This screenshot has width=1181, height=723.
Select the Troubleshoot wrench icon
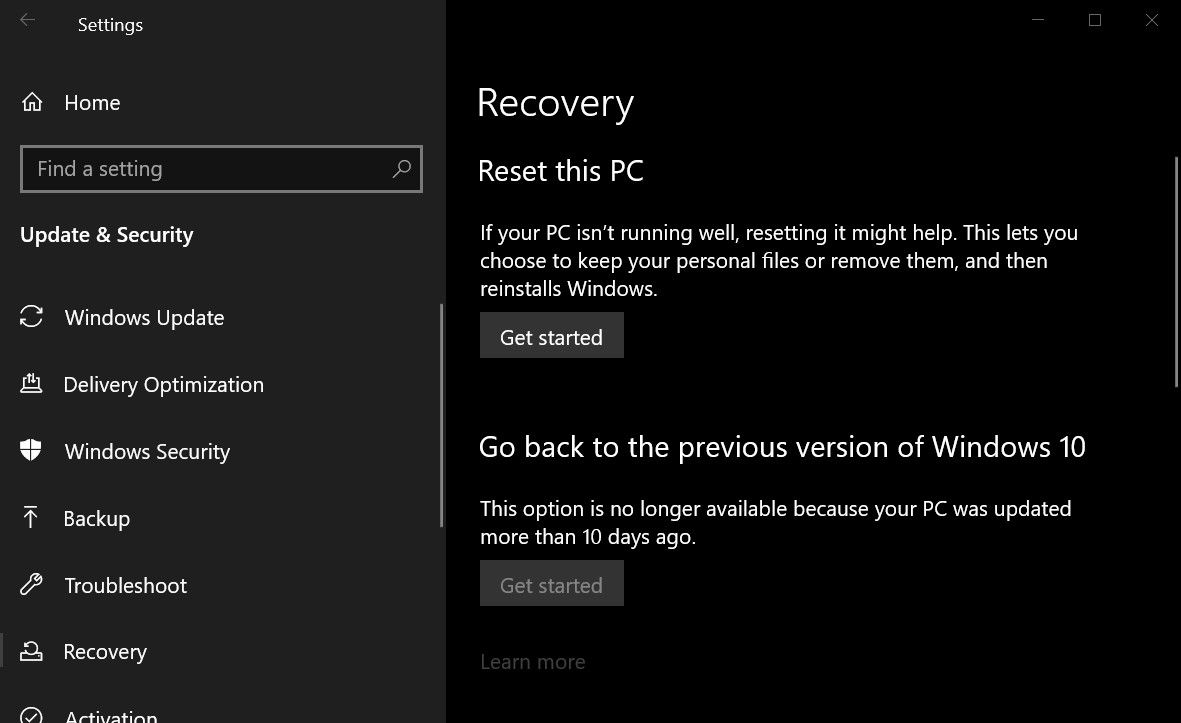31,585
